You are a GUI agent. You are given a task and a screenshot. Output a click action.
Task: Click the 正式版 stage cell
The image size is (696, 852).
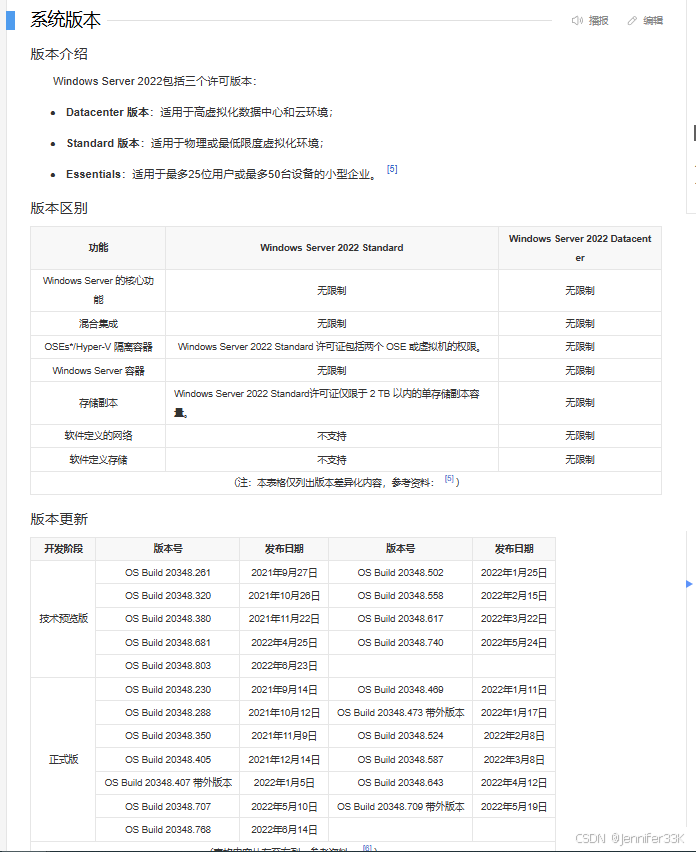coord(64,760)
